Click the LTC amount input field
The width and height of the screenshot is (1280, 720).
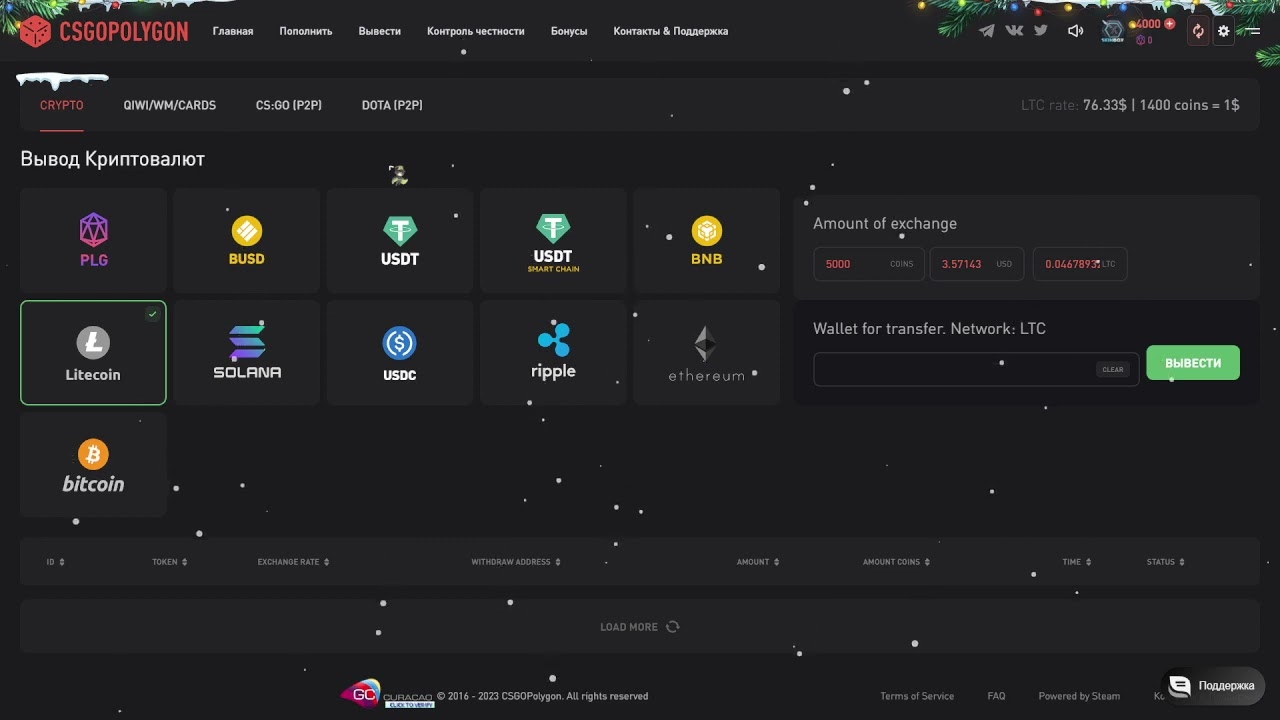tap(1080, 264)
